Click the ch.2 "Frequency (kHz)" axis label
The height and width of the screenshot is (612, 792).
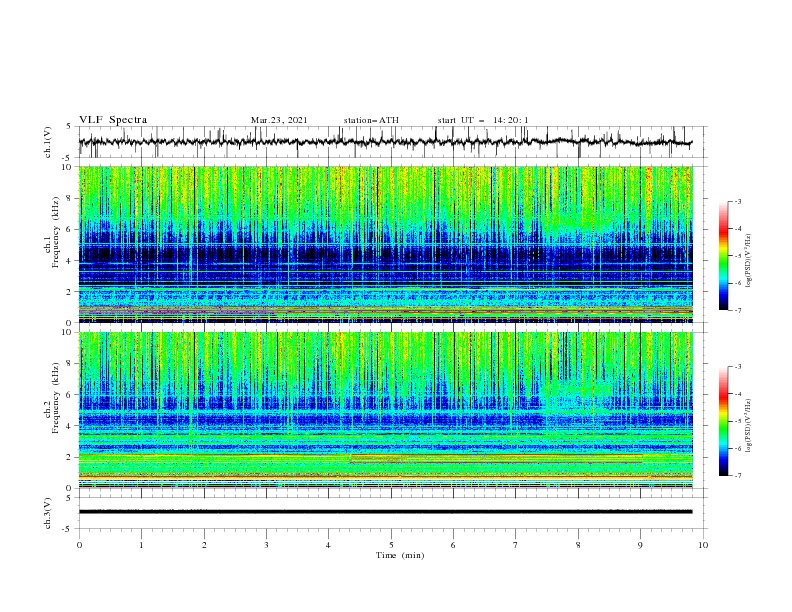click(56, 398)
